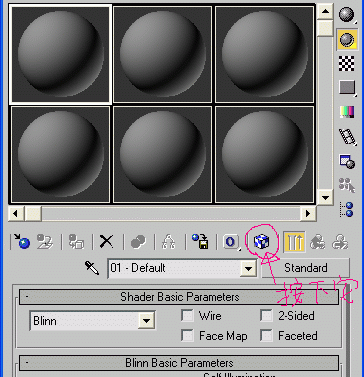Select the top-middle sample sphere slot

(x=162, y=54)
